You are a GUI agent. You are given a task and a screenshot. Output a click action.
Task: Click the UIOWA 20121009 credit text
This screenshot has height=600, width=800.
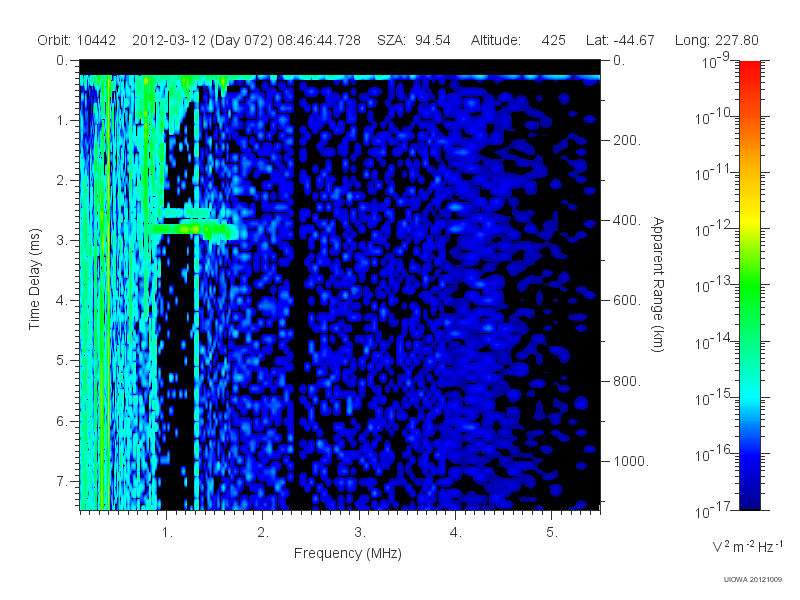tap(753, 579)
